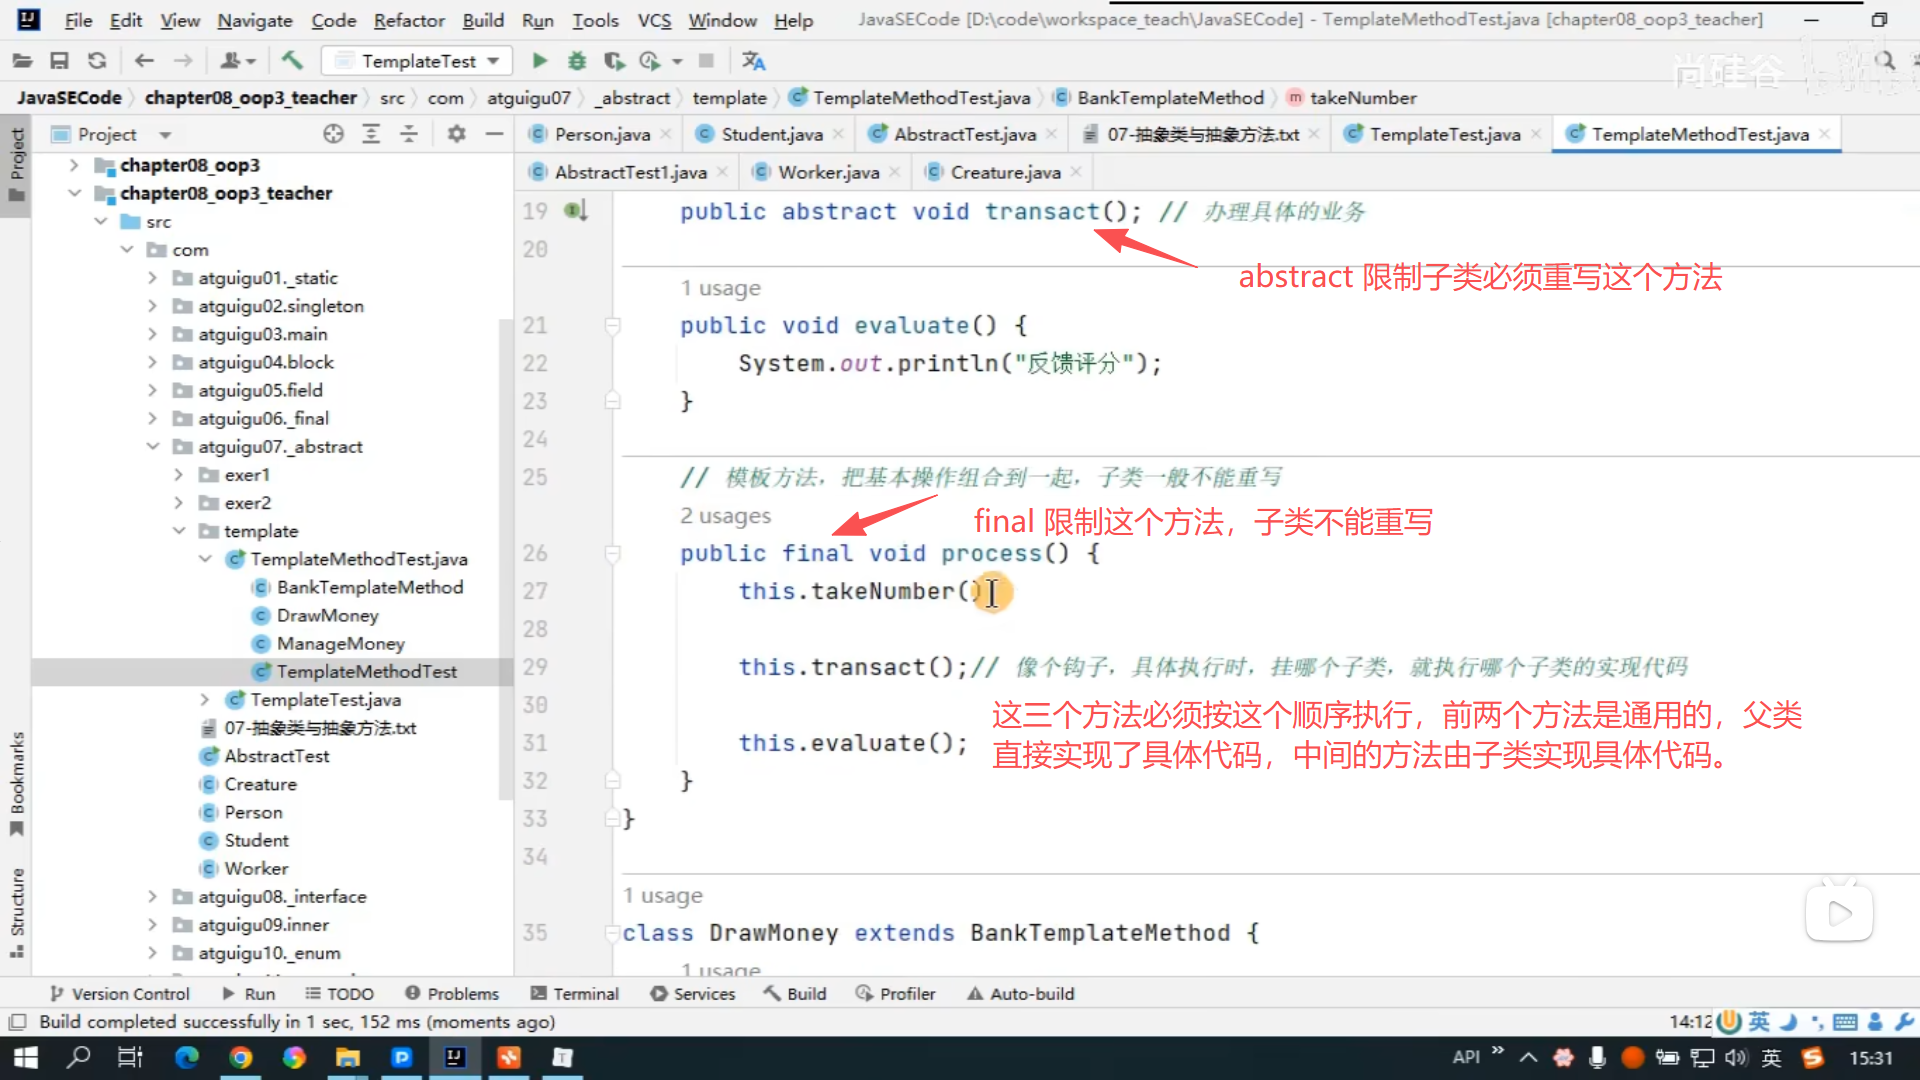This screenshot has height=1080, width=1920.
Task: Click the Select Opened File target icon
Action: point(333,134)
